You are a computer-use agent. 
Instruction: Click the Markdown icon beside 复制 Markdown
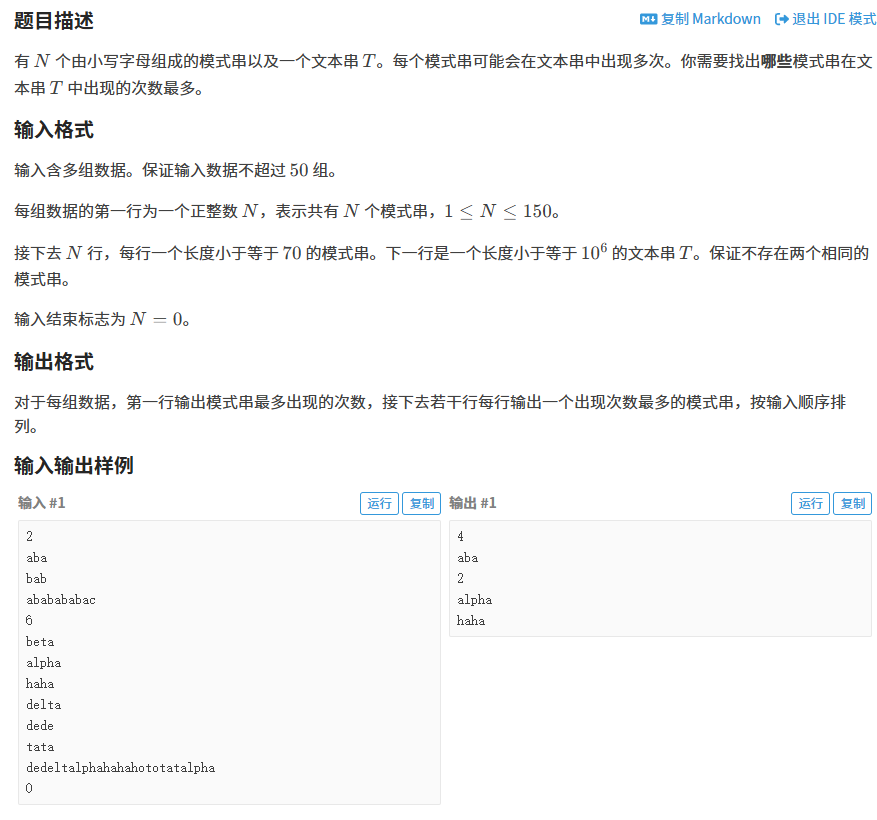648,20
